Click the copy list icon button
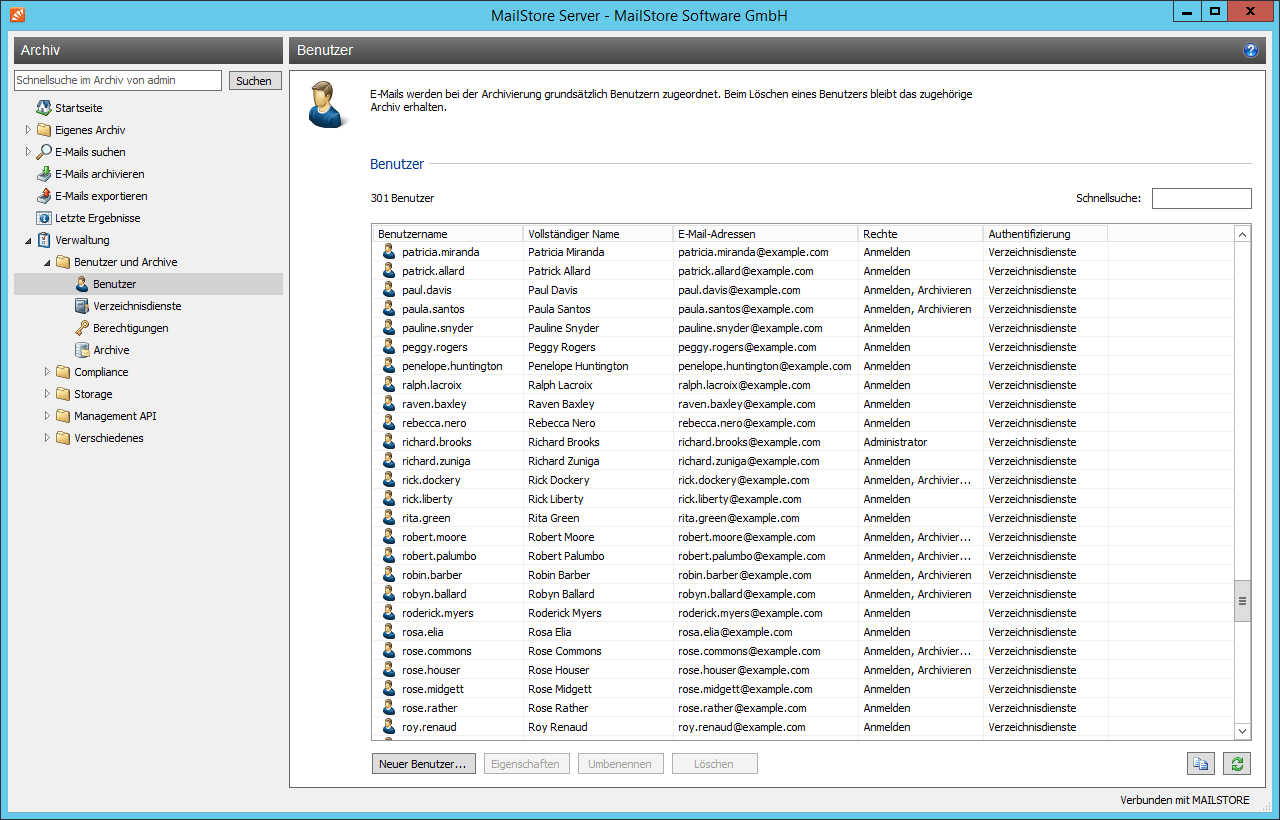The height and width of the screenshot is (820, 1280). point(1201,764)
